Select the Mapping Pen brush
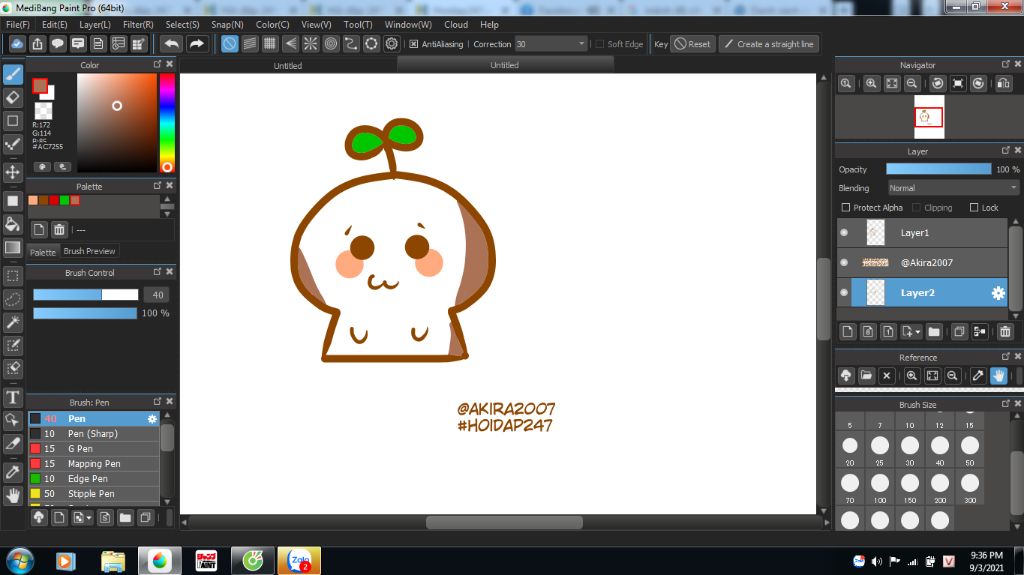Image resolution: width=1024 pixels, height=575 pixels. point(94,464)
